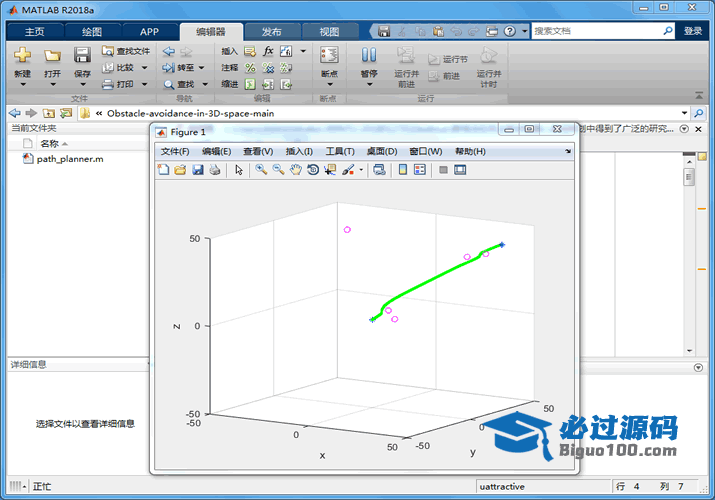Open the Brush color dropdown arrow

[x=361, y=170]
